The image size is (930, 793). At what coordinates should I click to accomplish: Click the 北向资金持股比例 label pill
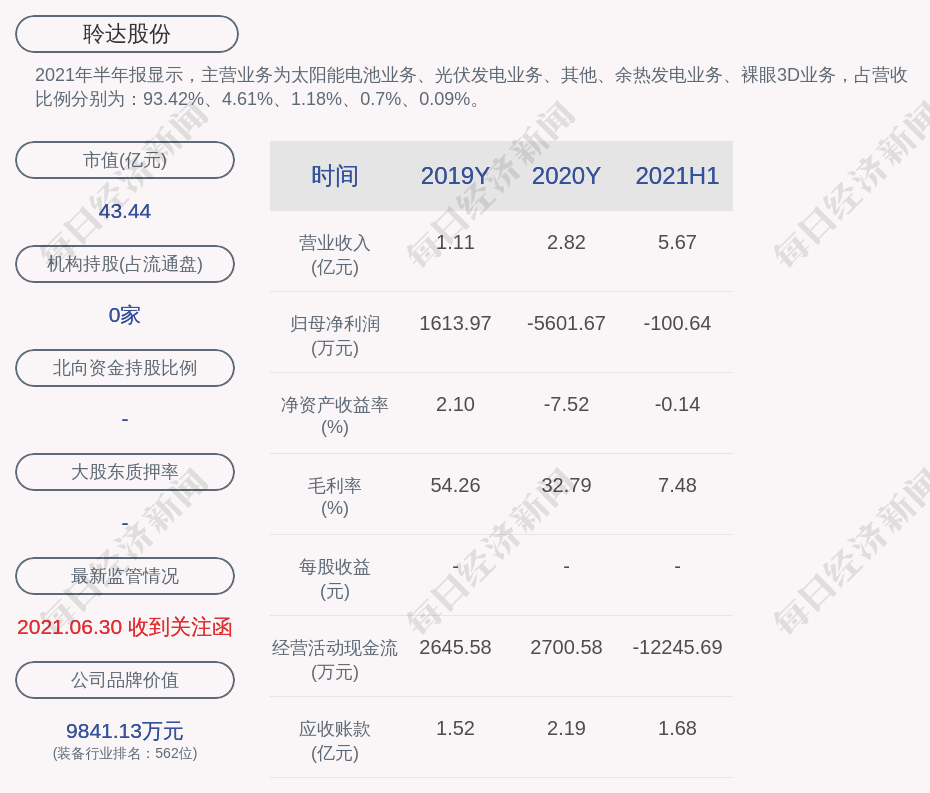[125, 368]
